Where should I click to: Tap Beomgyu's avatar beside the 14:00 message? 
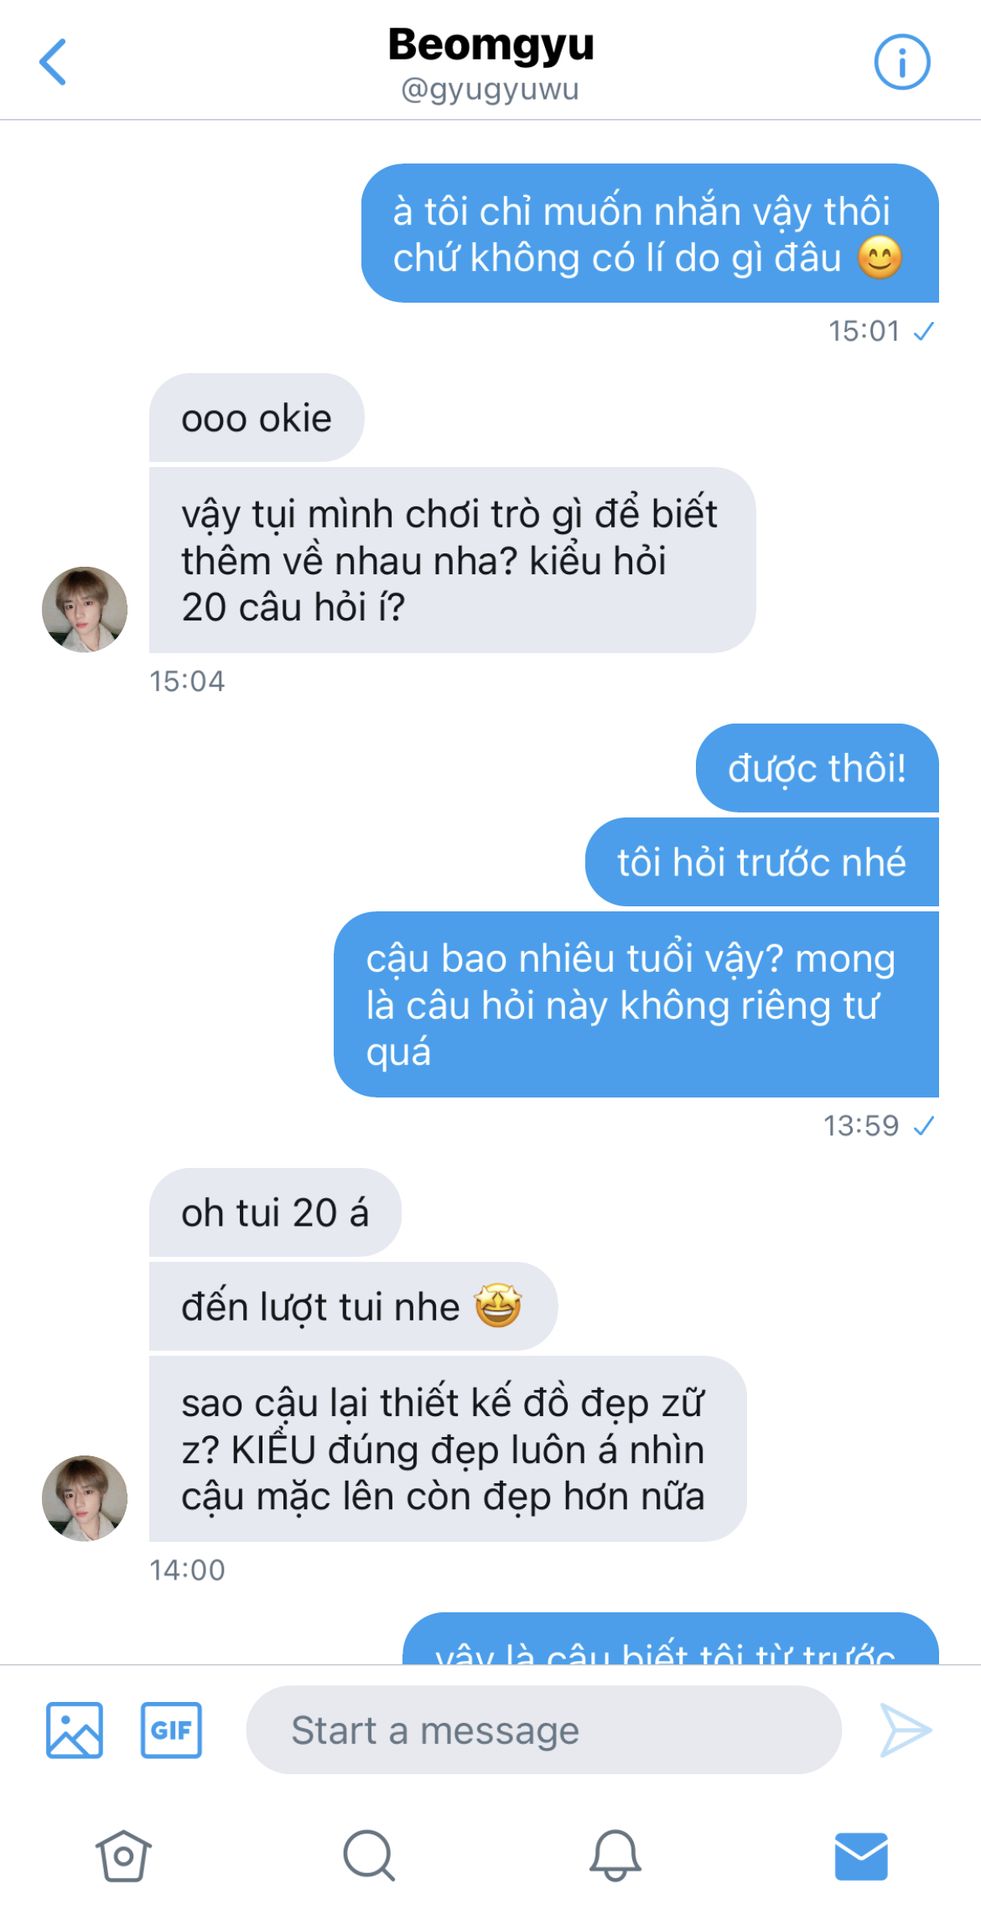point(85,1498)
